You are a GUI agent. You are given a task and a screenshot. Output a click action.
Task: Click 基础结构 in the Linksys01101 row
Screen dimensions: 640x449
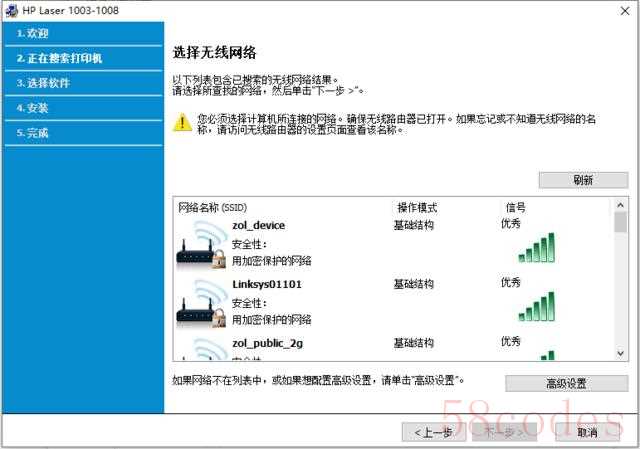[x=413, y=284]
